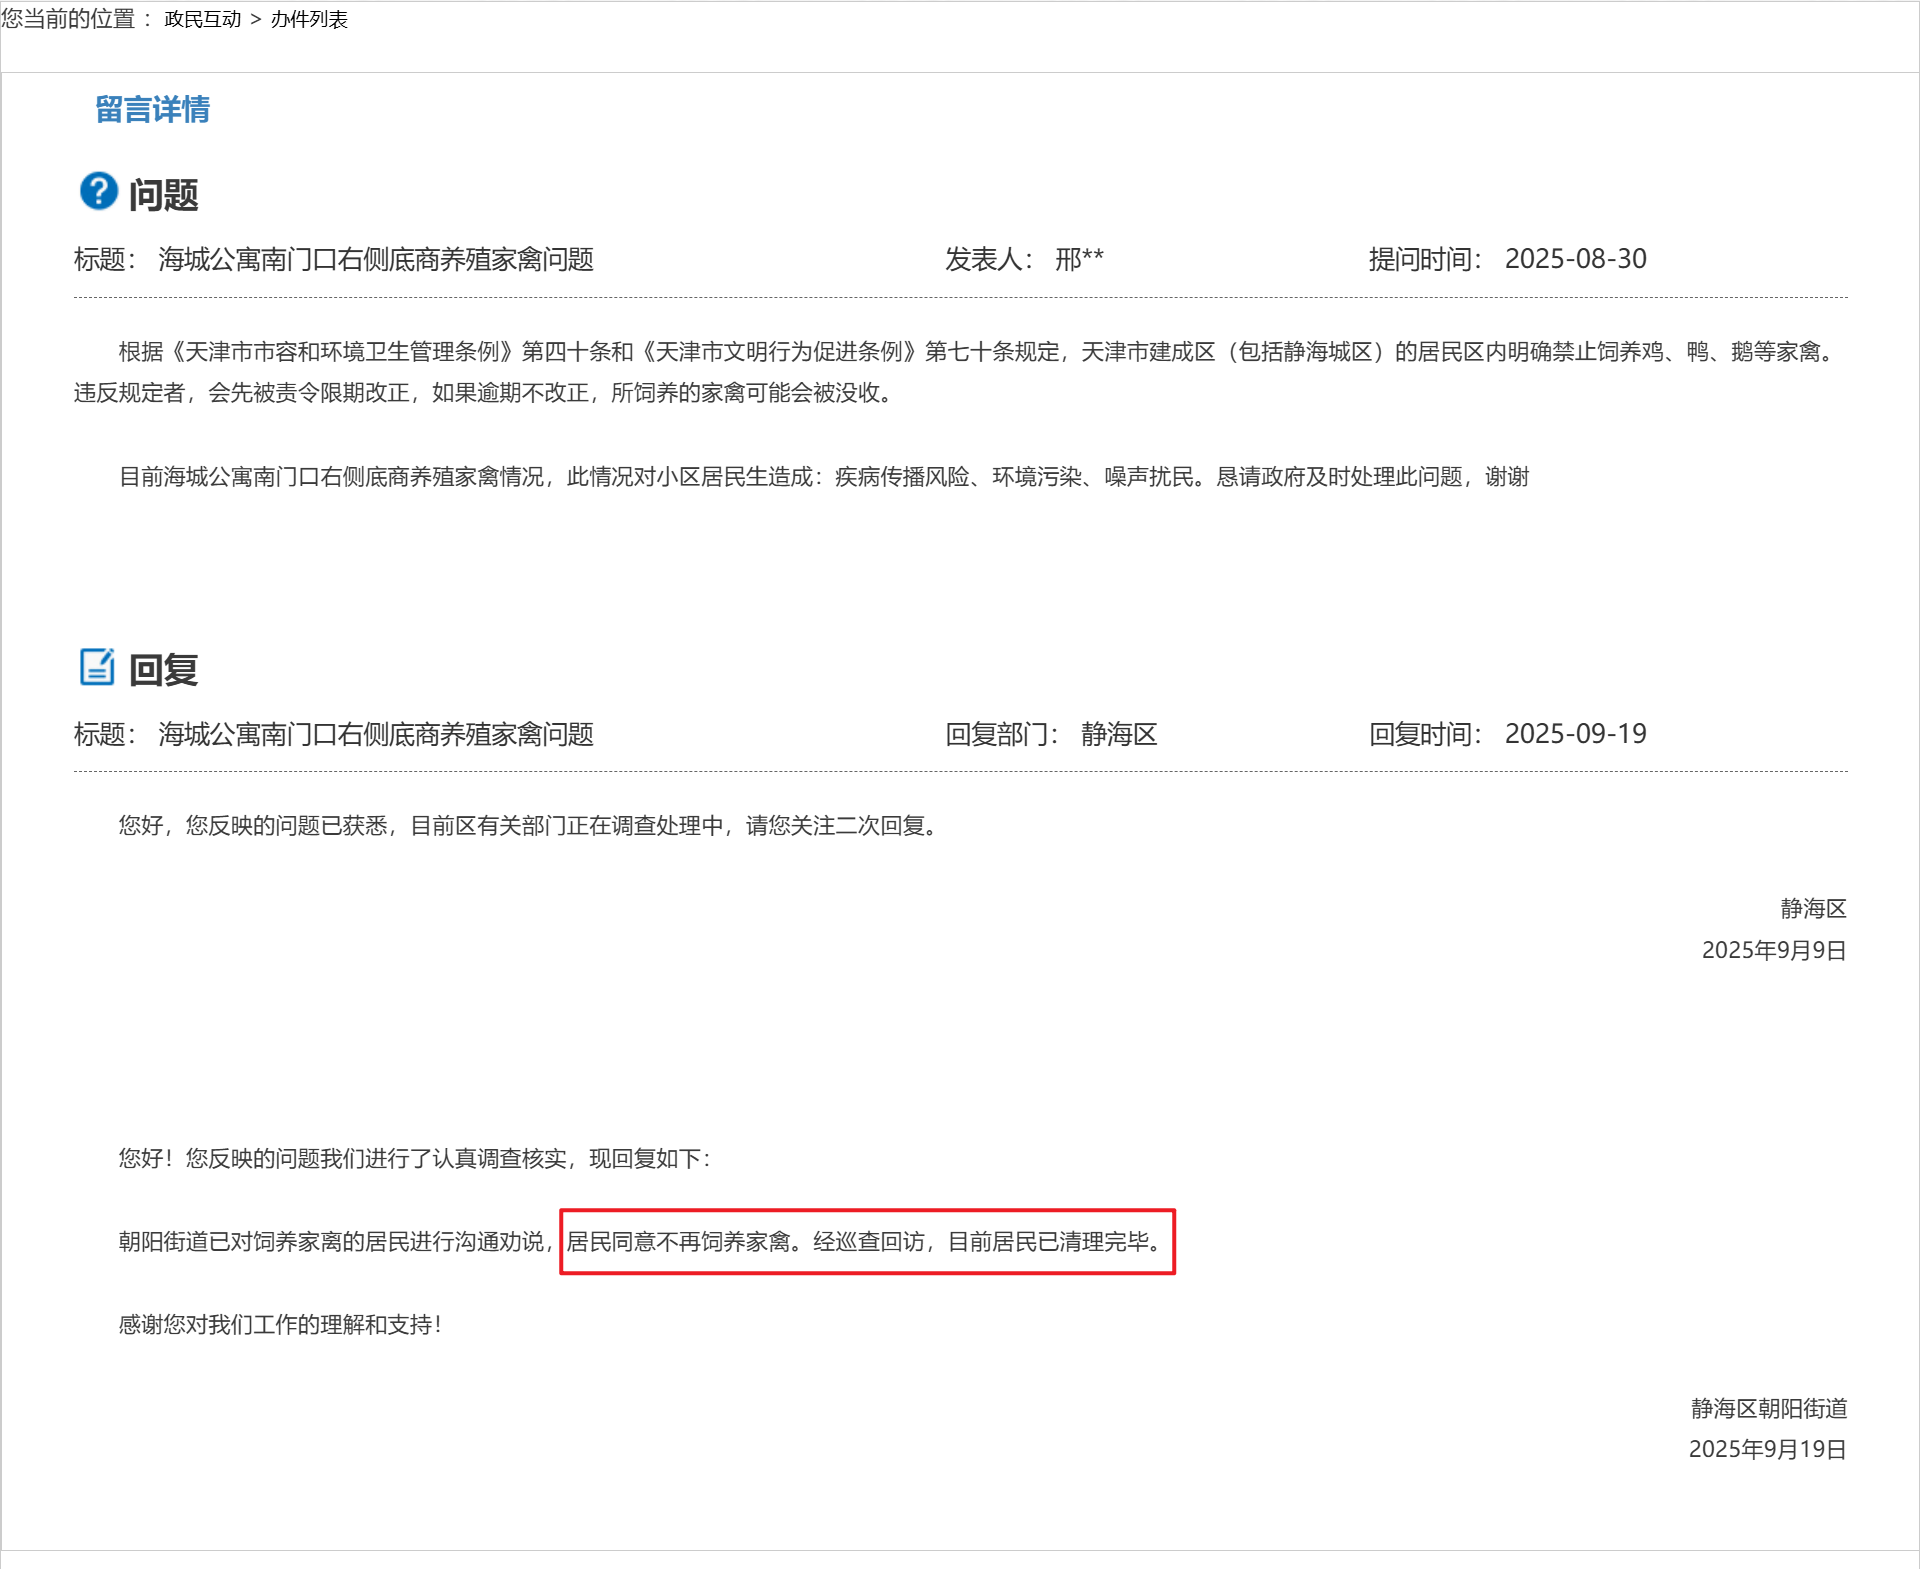Image resolution: width=1920 pixels, height=1569 pixels.
Task: Open the 政民互动 breadcrumb link
Action: point(203,20)
